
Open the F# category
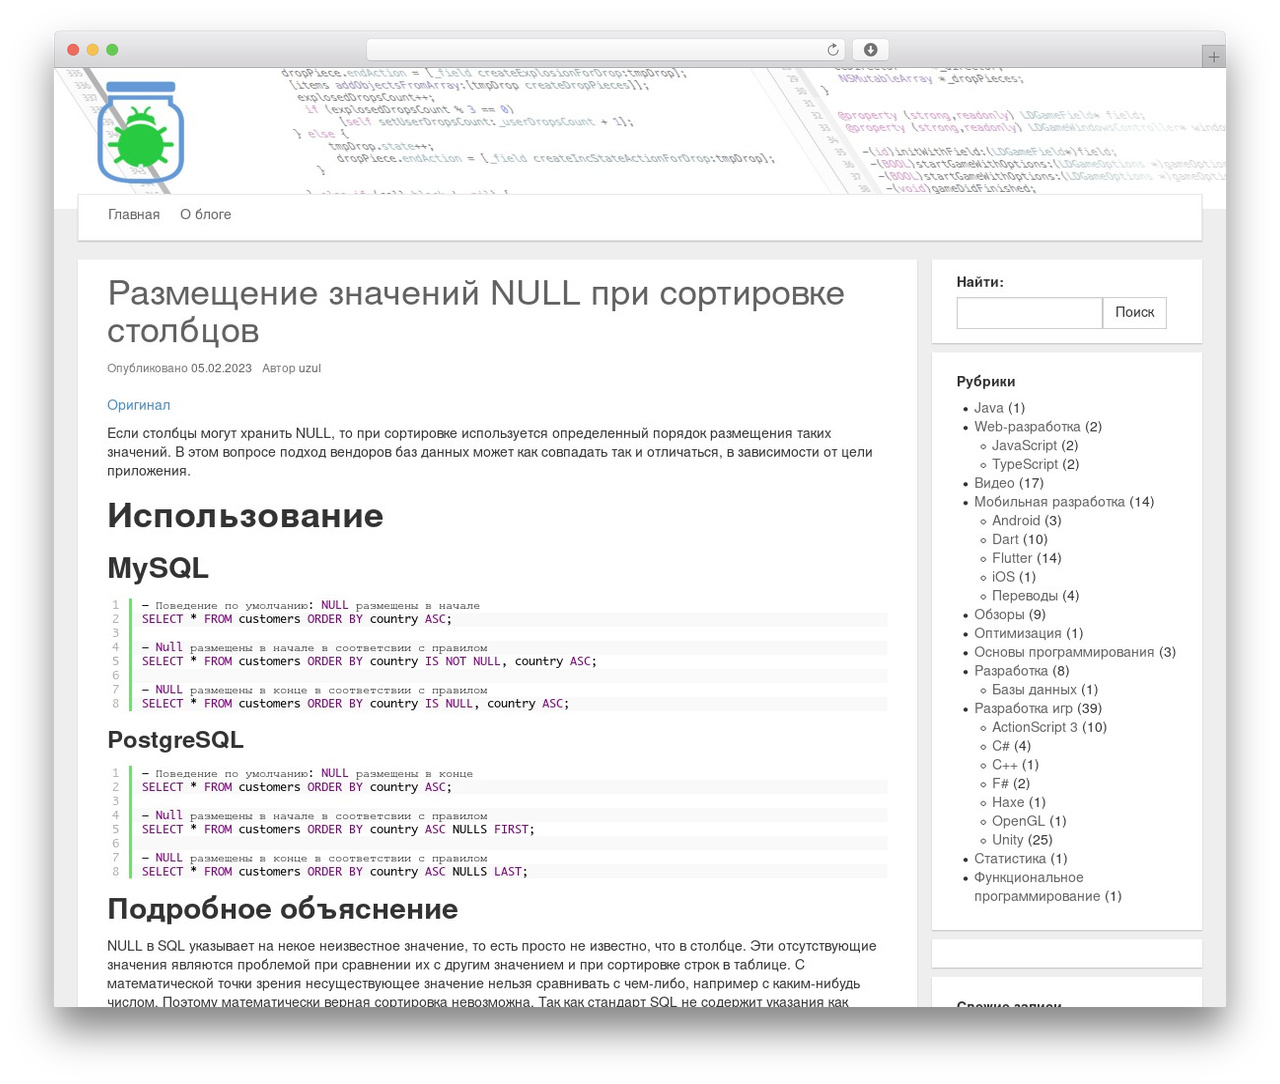[x=1000, y=784]
